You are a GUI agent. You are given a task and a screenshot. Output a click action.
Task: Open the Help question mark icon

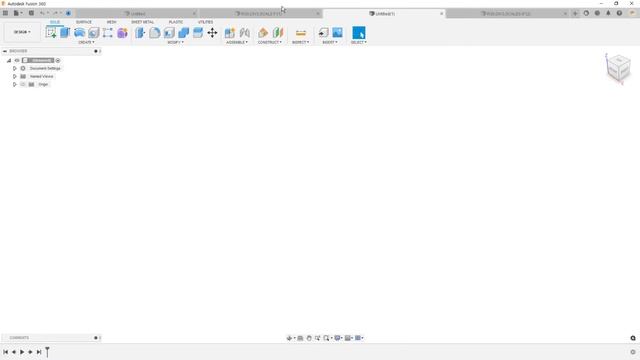(619, 13)
